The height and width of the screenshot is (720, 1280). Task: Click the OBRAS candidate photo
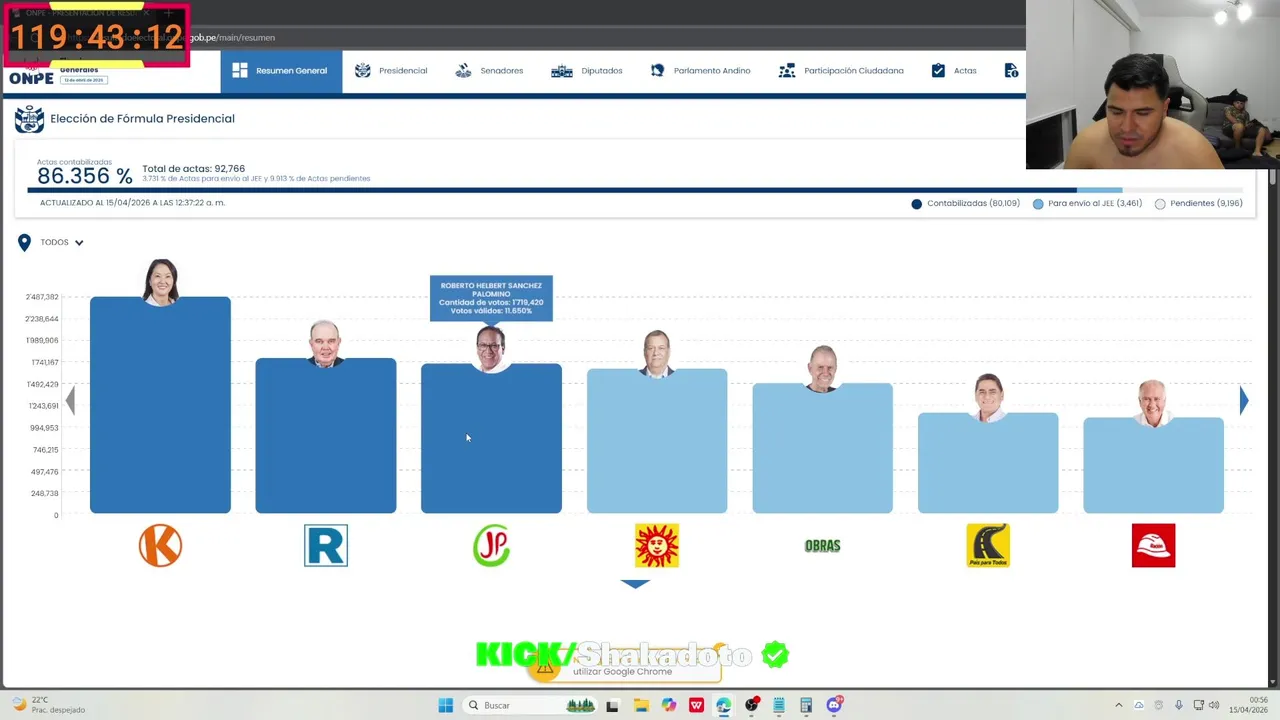(x=822, y=369)
